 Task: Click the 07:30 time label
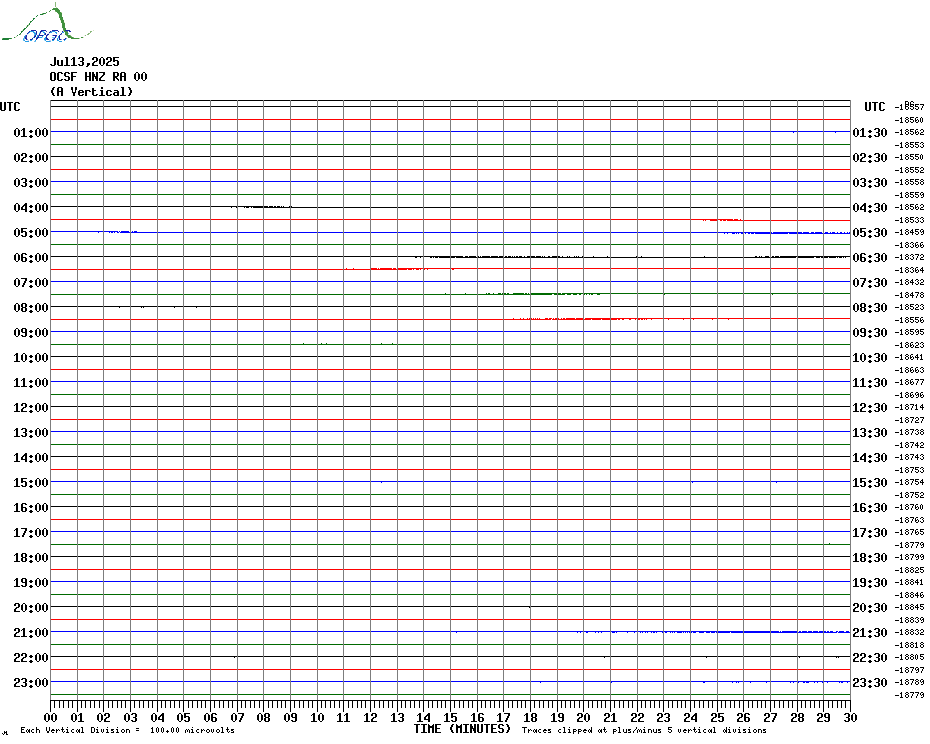tap(870, 282)
